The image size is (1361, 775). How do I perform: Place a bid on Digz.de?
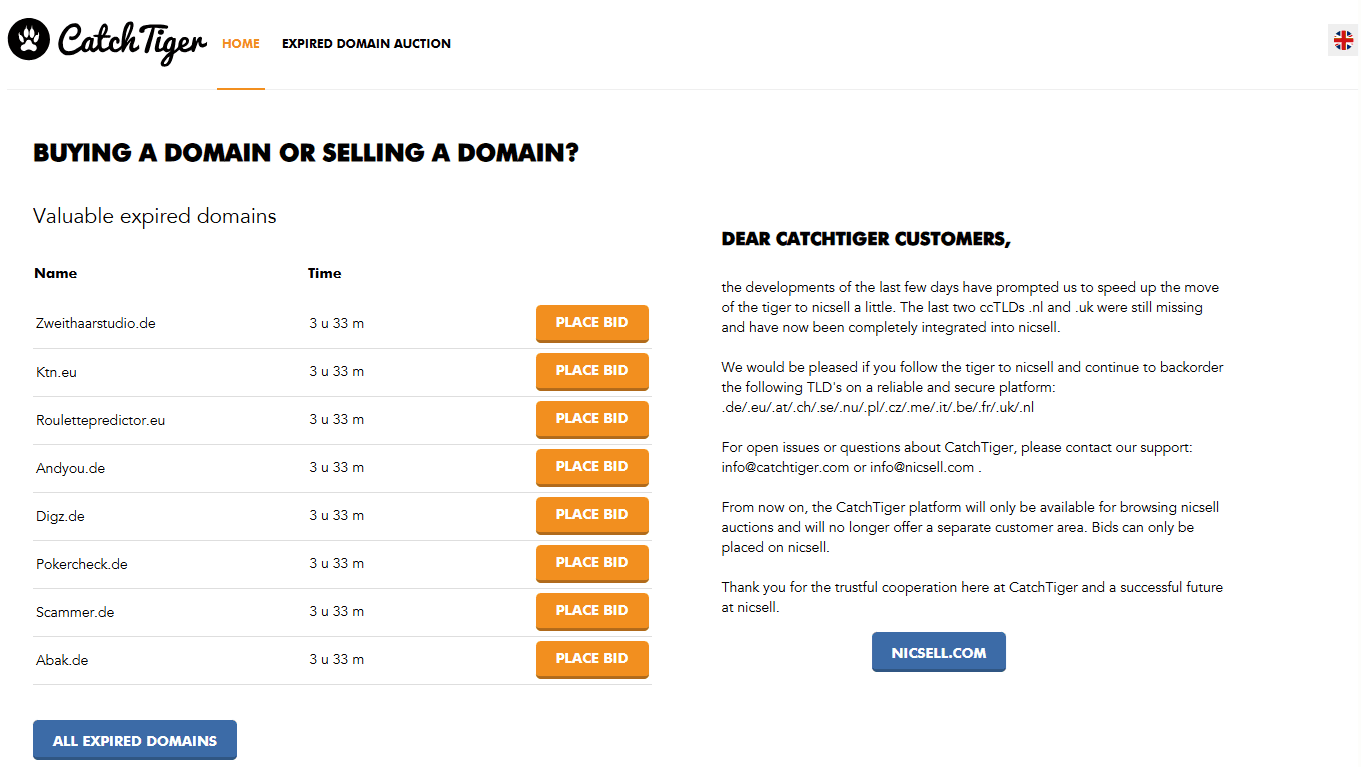[x=592, y=515]
